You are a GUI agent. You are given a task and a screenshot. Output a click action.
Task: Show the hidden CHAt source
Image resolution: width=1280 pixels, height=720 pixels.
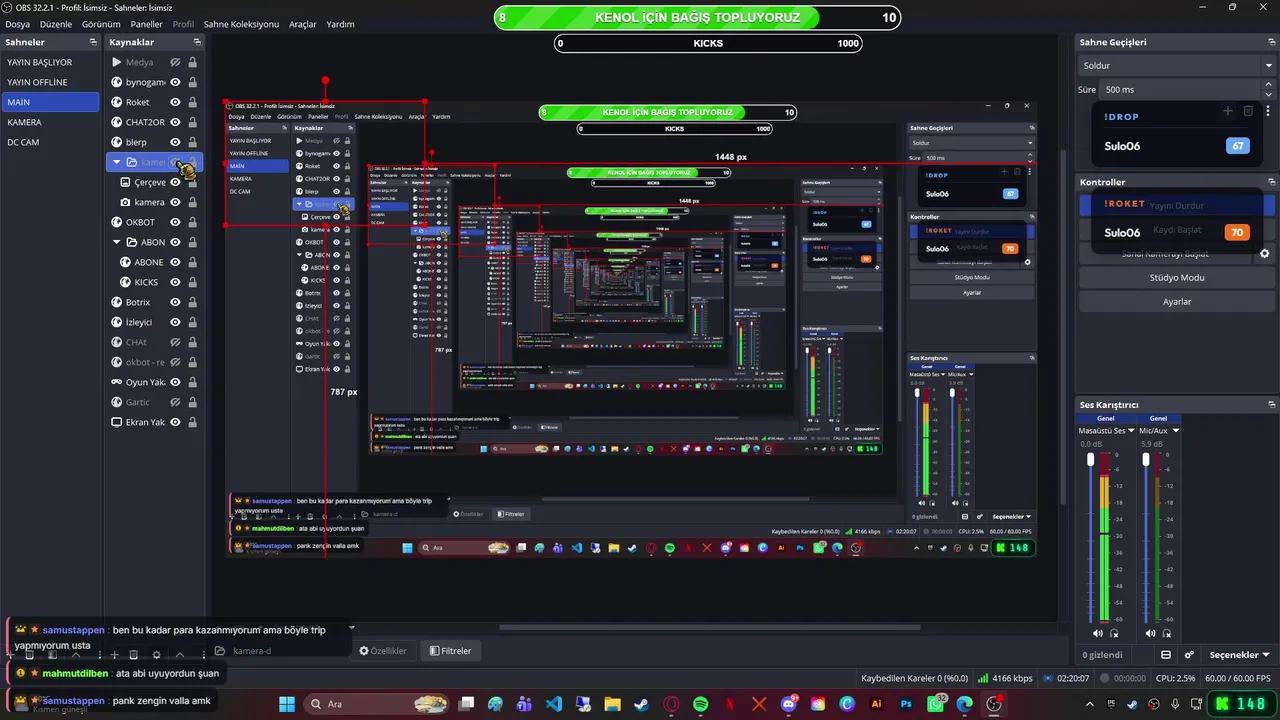(x=175, y=342)
